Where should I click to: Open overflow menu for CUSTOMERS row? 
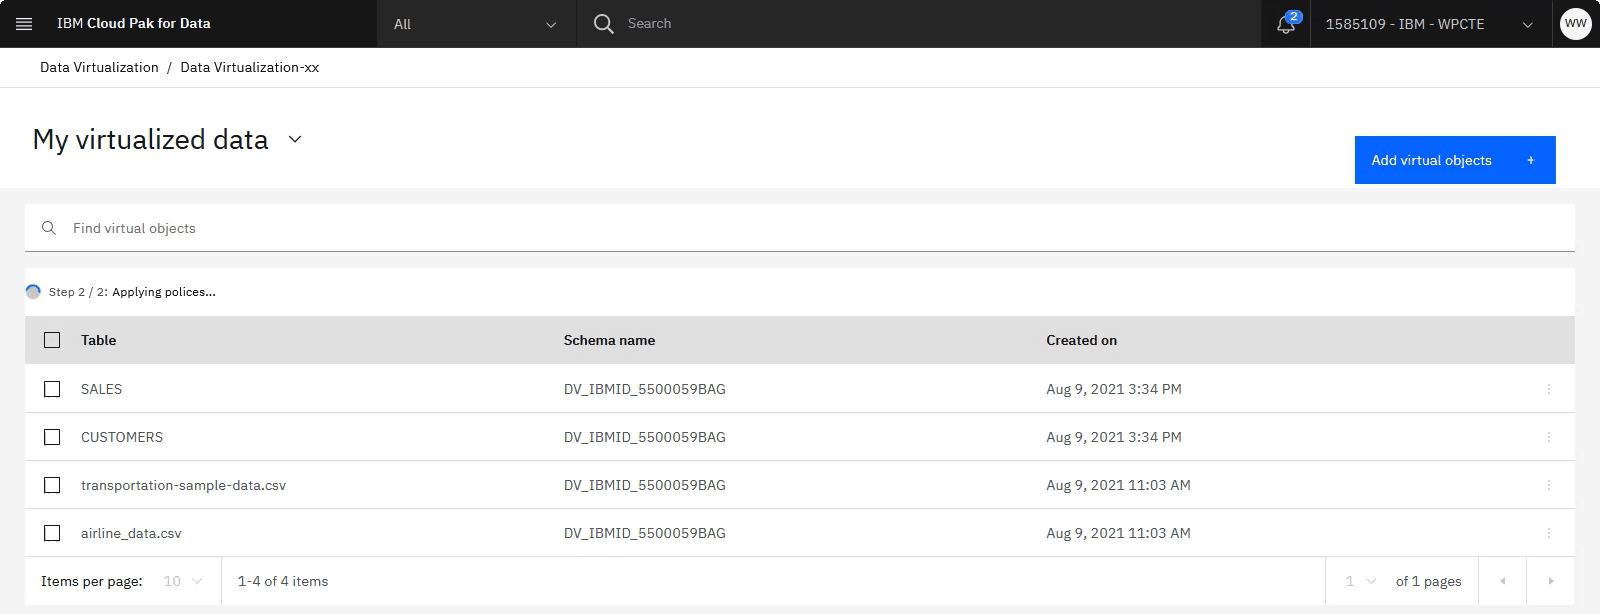tap(1549, 437)
